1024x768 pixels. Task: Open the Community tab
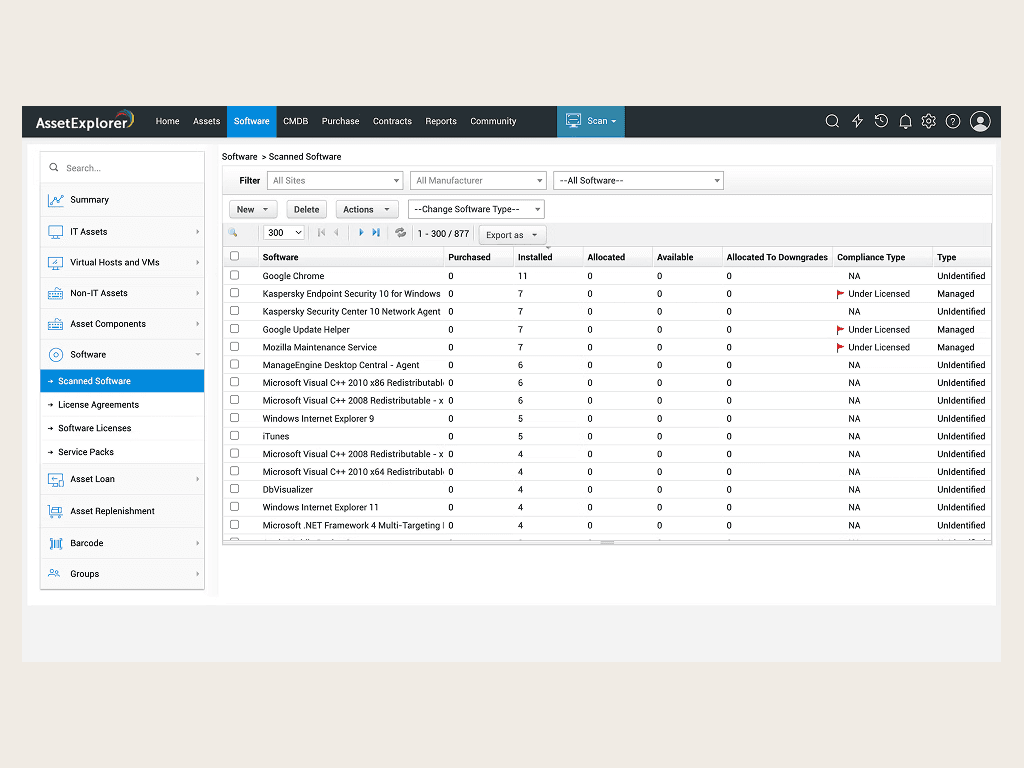click(493, 121)
